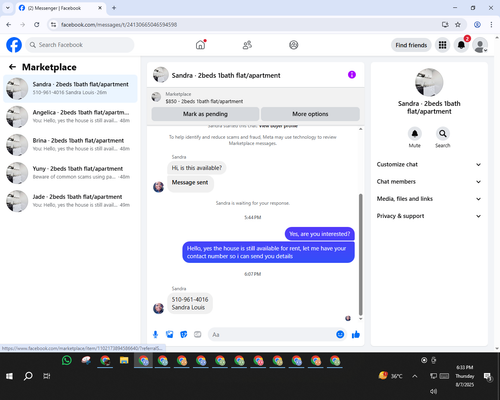Image resolution: width=500 pixels, height=400 pixels.
Task: Choose a sticker icon
Action: 184,334
